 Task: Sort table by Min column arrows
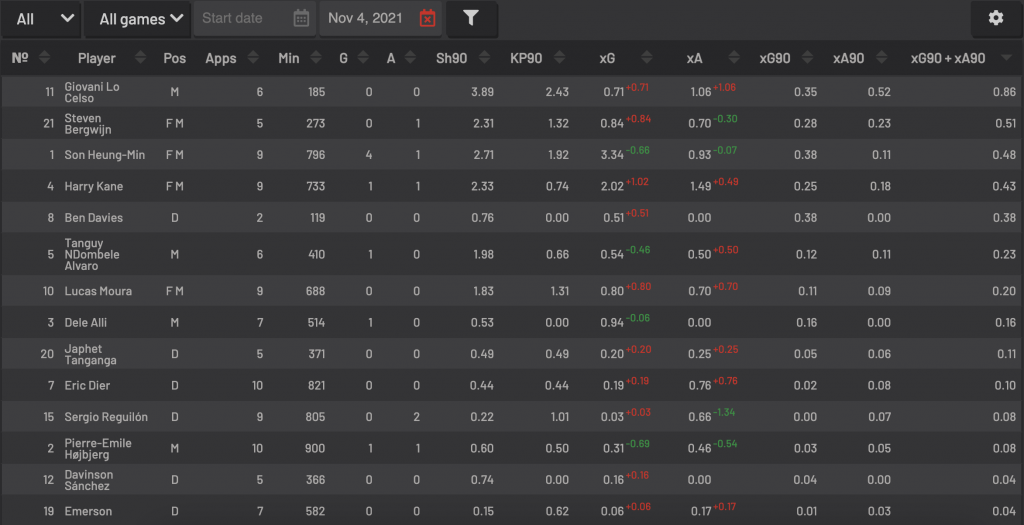click(x=316, y=57)
